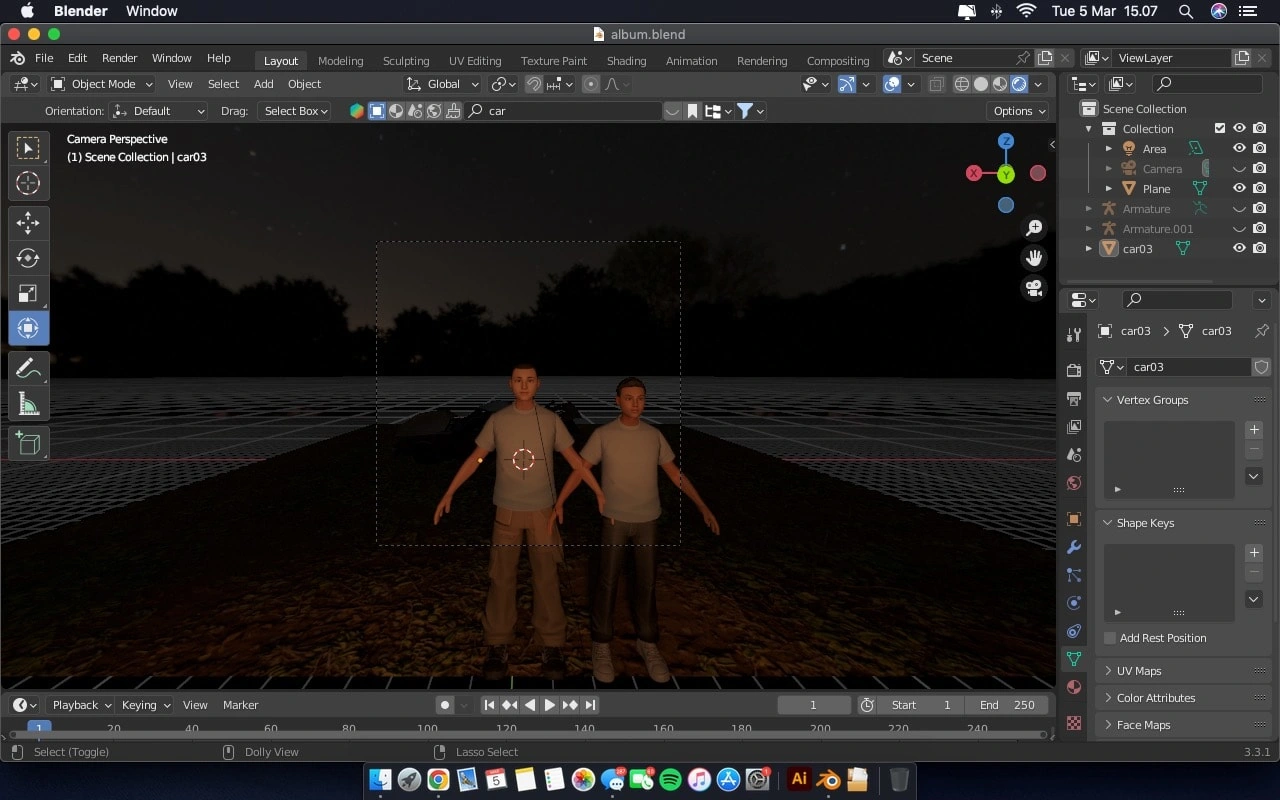1280x800 pixels.
Task: Toggle auto keying record button
Action: tap(445, 705)
